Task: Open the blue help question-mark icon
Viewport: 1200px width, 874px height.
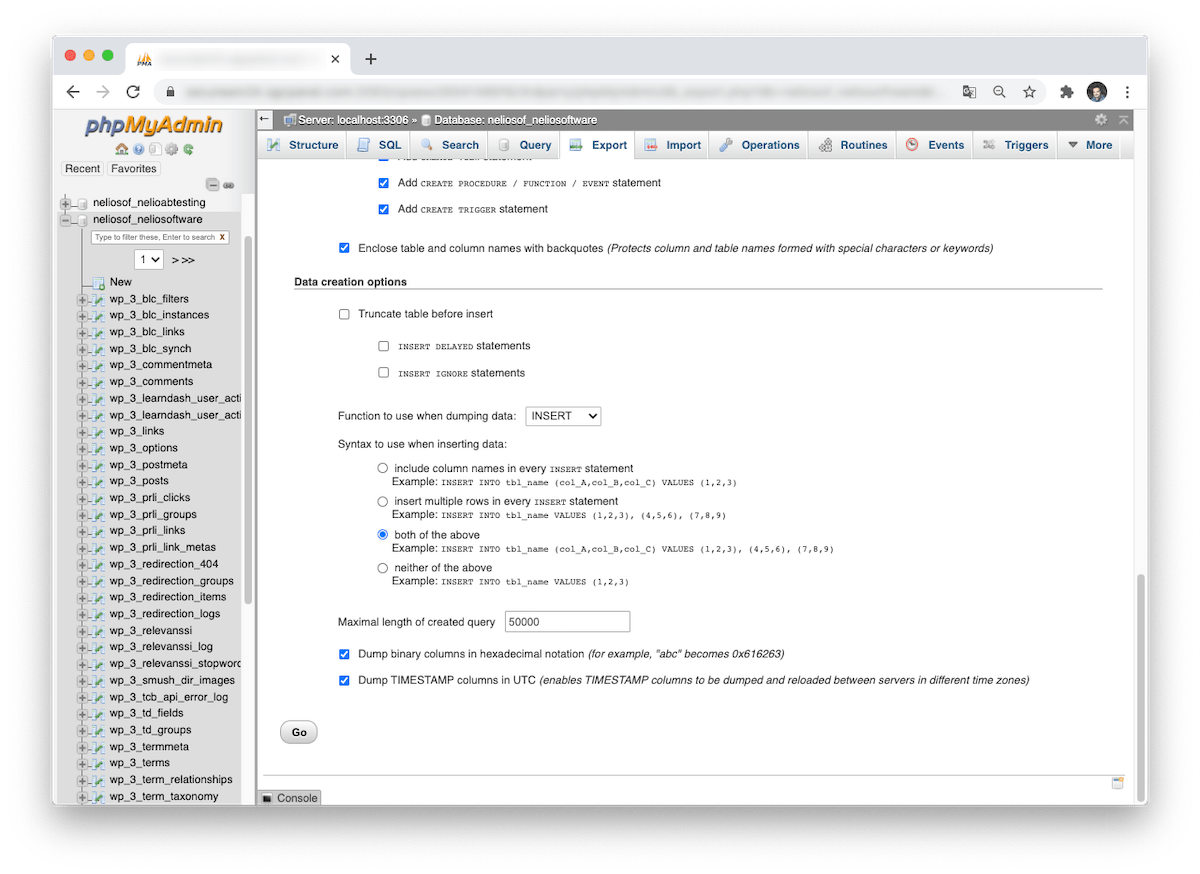Action: (138, 150)
